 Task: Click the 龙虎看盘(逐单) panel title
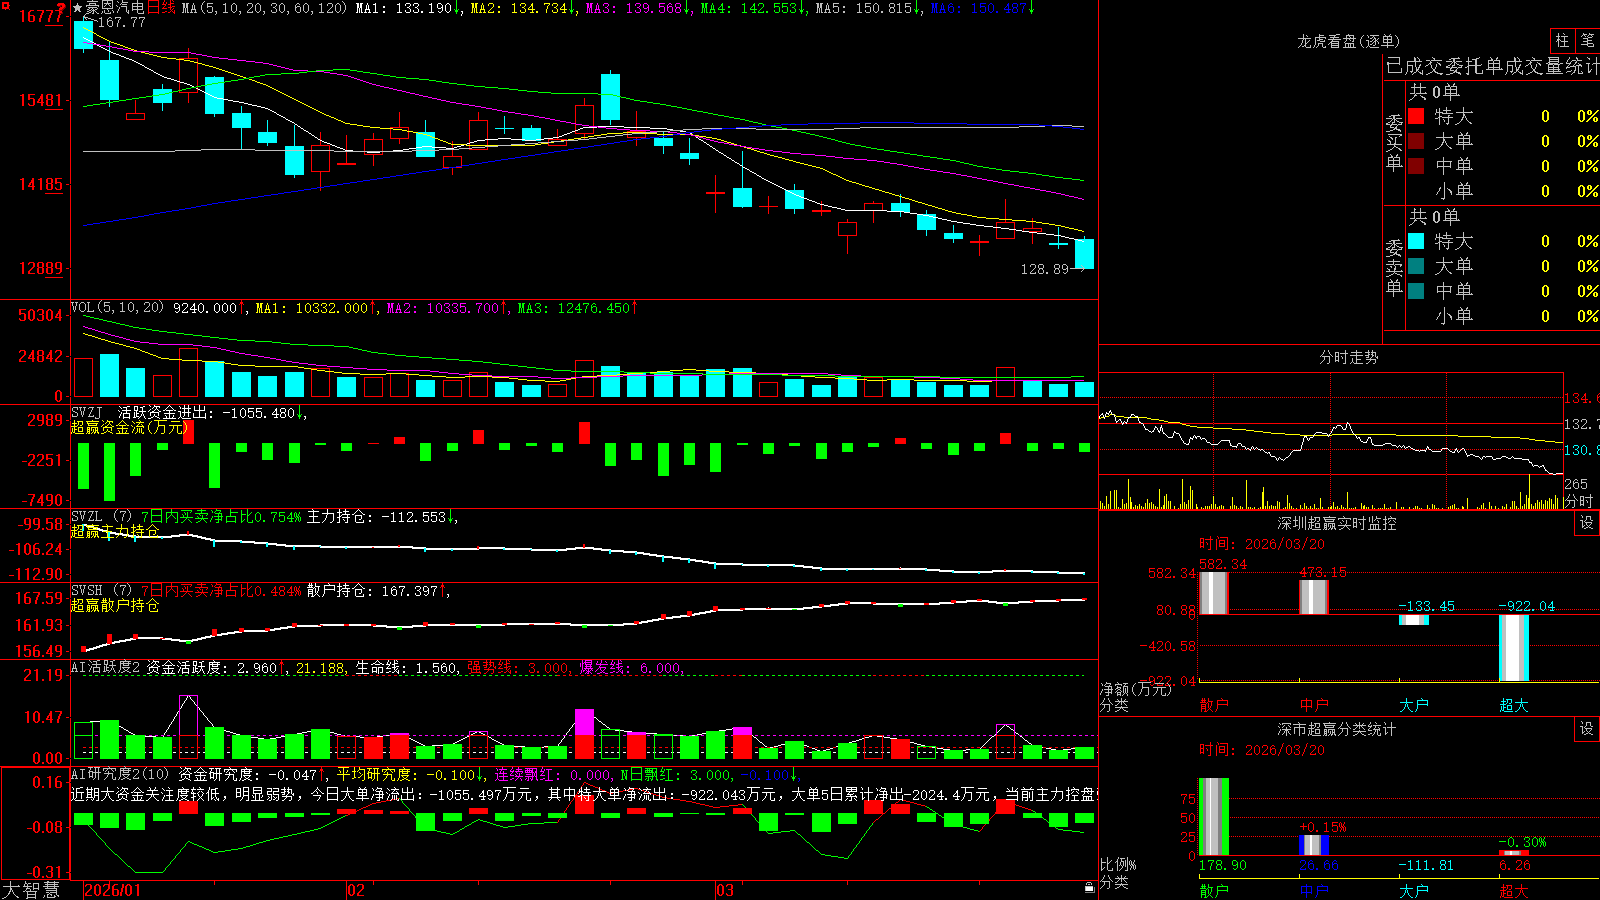click(1348, 41)
